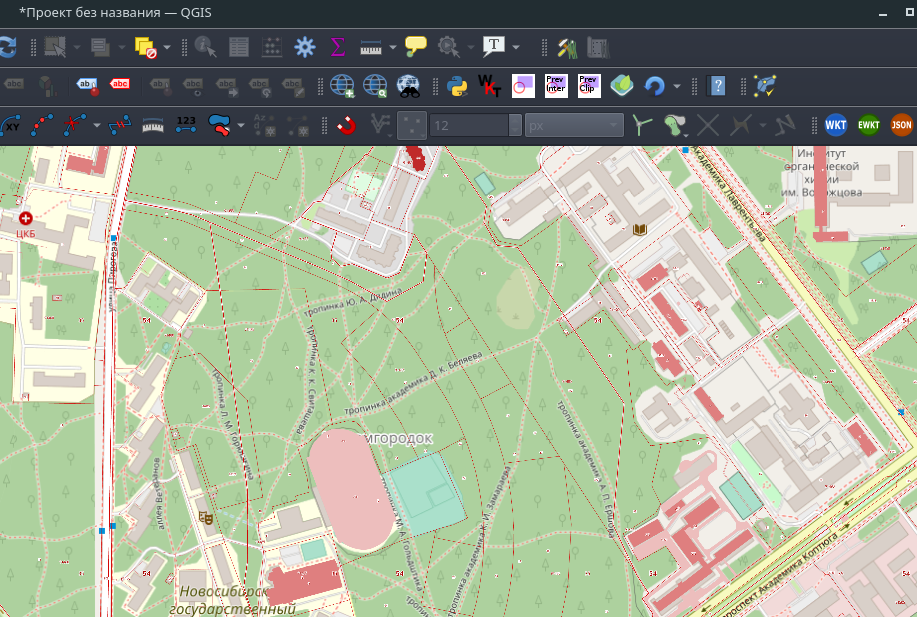Click the red cross ЦКБ hospital marker
The image size is (917, 617).
[x=25, y=217]
